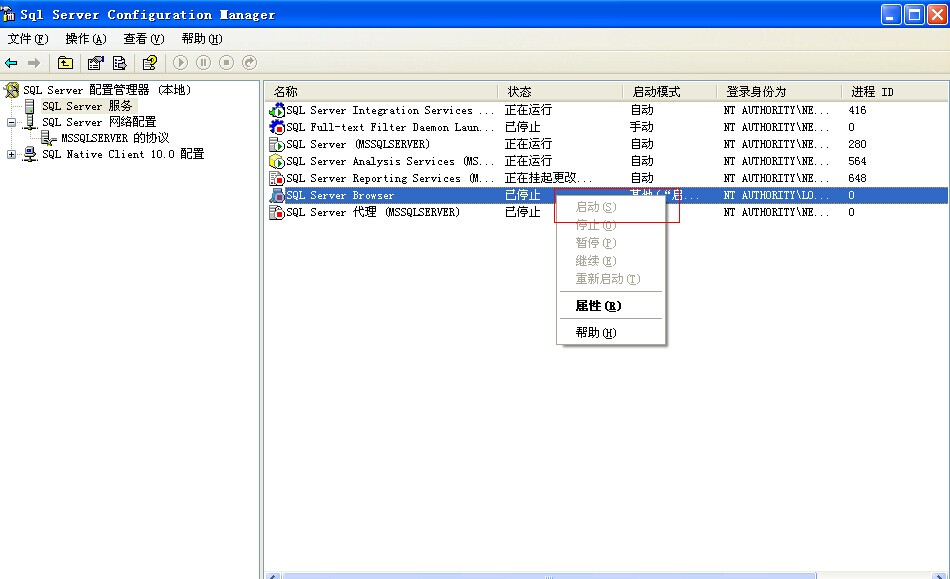Viewport: 950px width, 579px height.
Task: Select the SQL Server 代理 (MSSQLSERVER) row name
Action: [373, 212]
